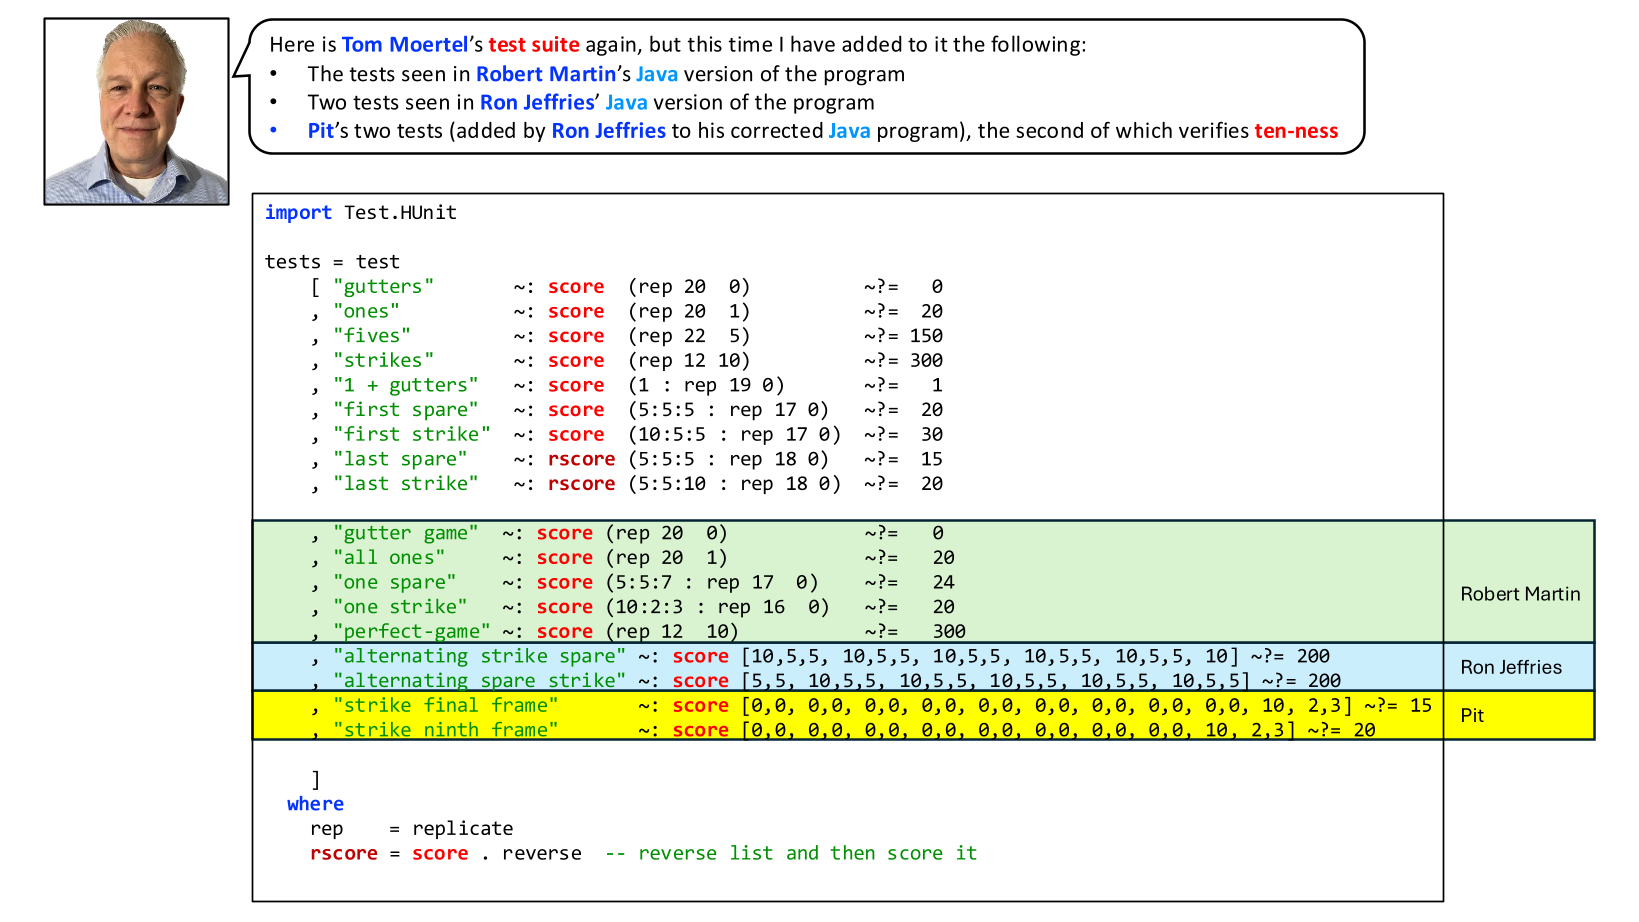
Task: Click rscore in the "last spare" line
Action: click(582, 459)
